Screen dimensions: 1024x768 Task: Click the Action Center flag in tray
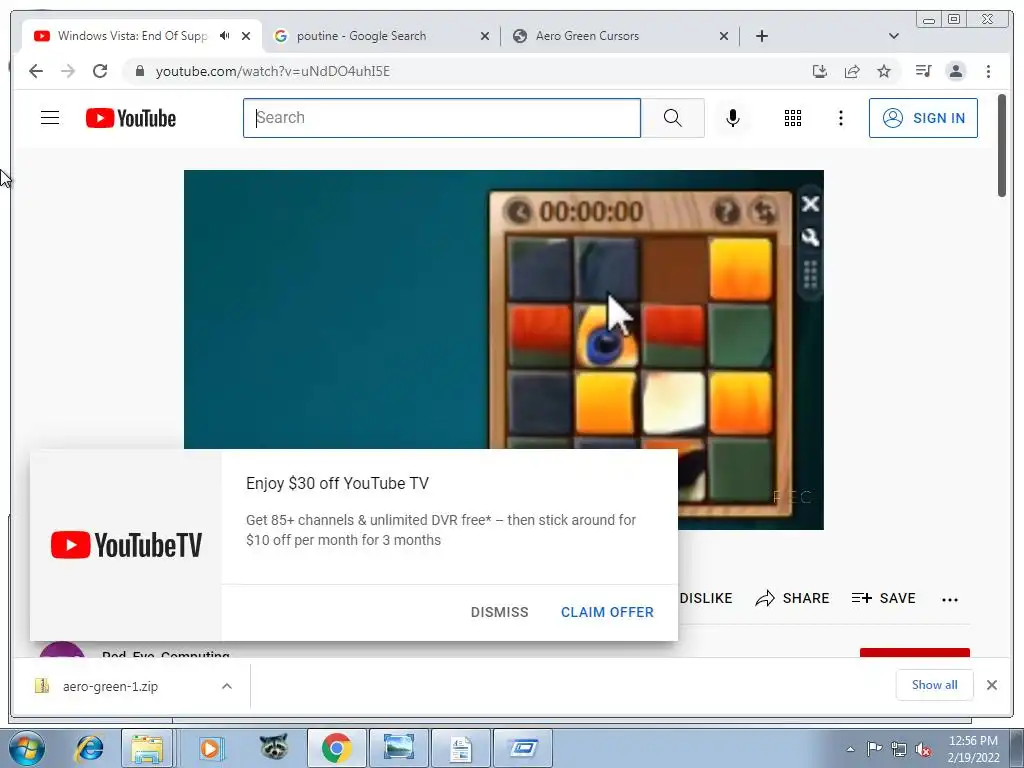(874, 749)
